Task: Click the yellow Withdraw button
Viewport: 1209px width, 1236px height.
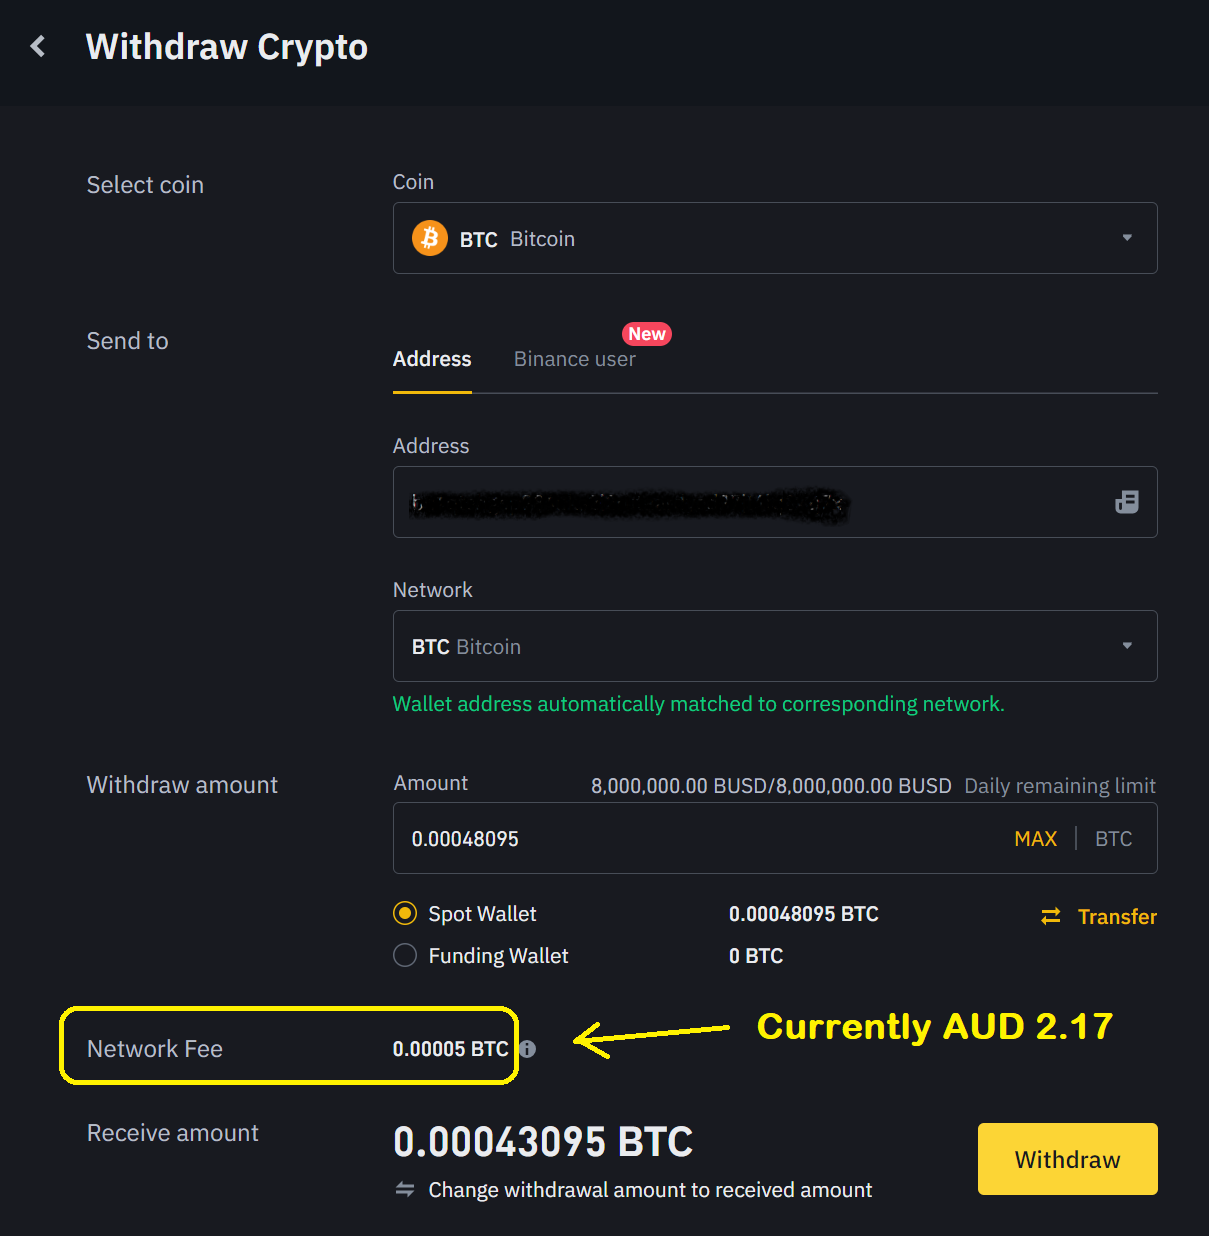Action: 1066,1159
